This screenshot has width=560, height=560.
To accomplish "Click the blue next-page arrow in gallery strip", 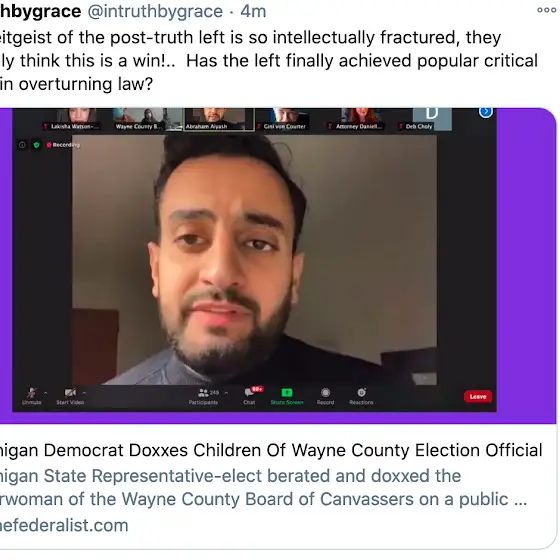I will click(486, 112).
